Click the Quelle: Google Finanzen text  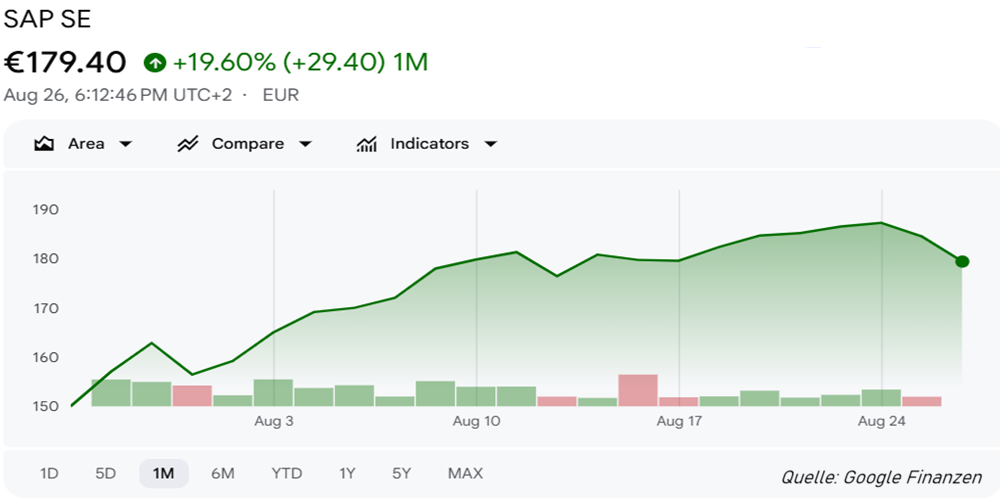(x=881, y=477)
